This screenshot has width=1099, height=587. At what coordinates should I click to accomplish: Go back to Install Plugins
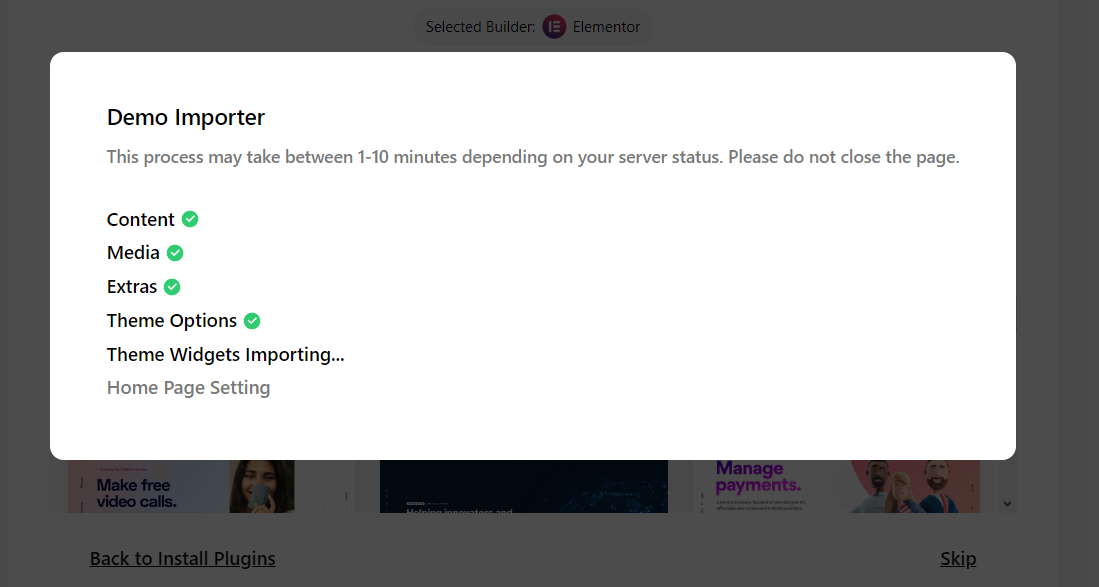coord(182,558)
